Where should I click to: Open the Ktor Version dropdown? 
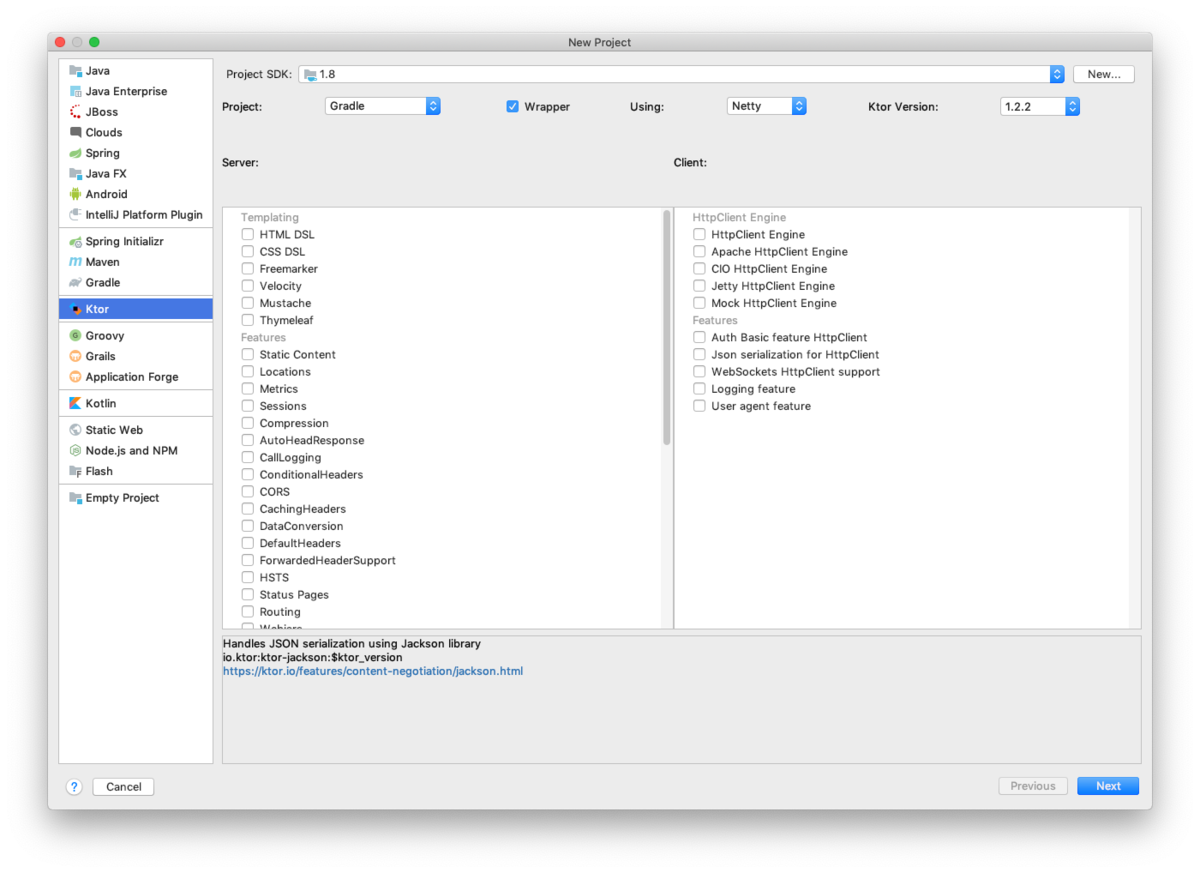click(1040, 106)
